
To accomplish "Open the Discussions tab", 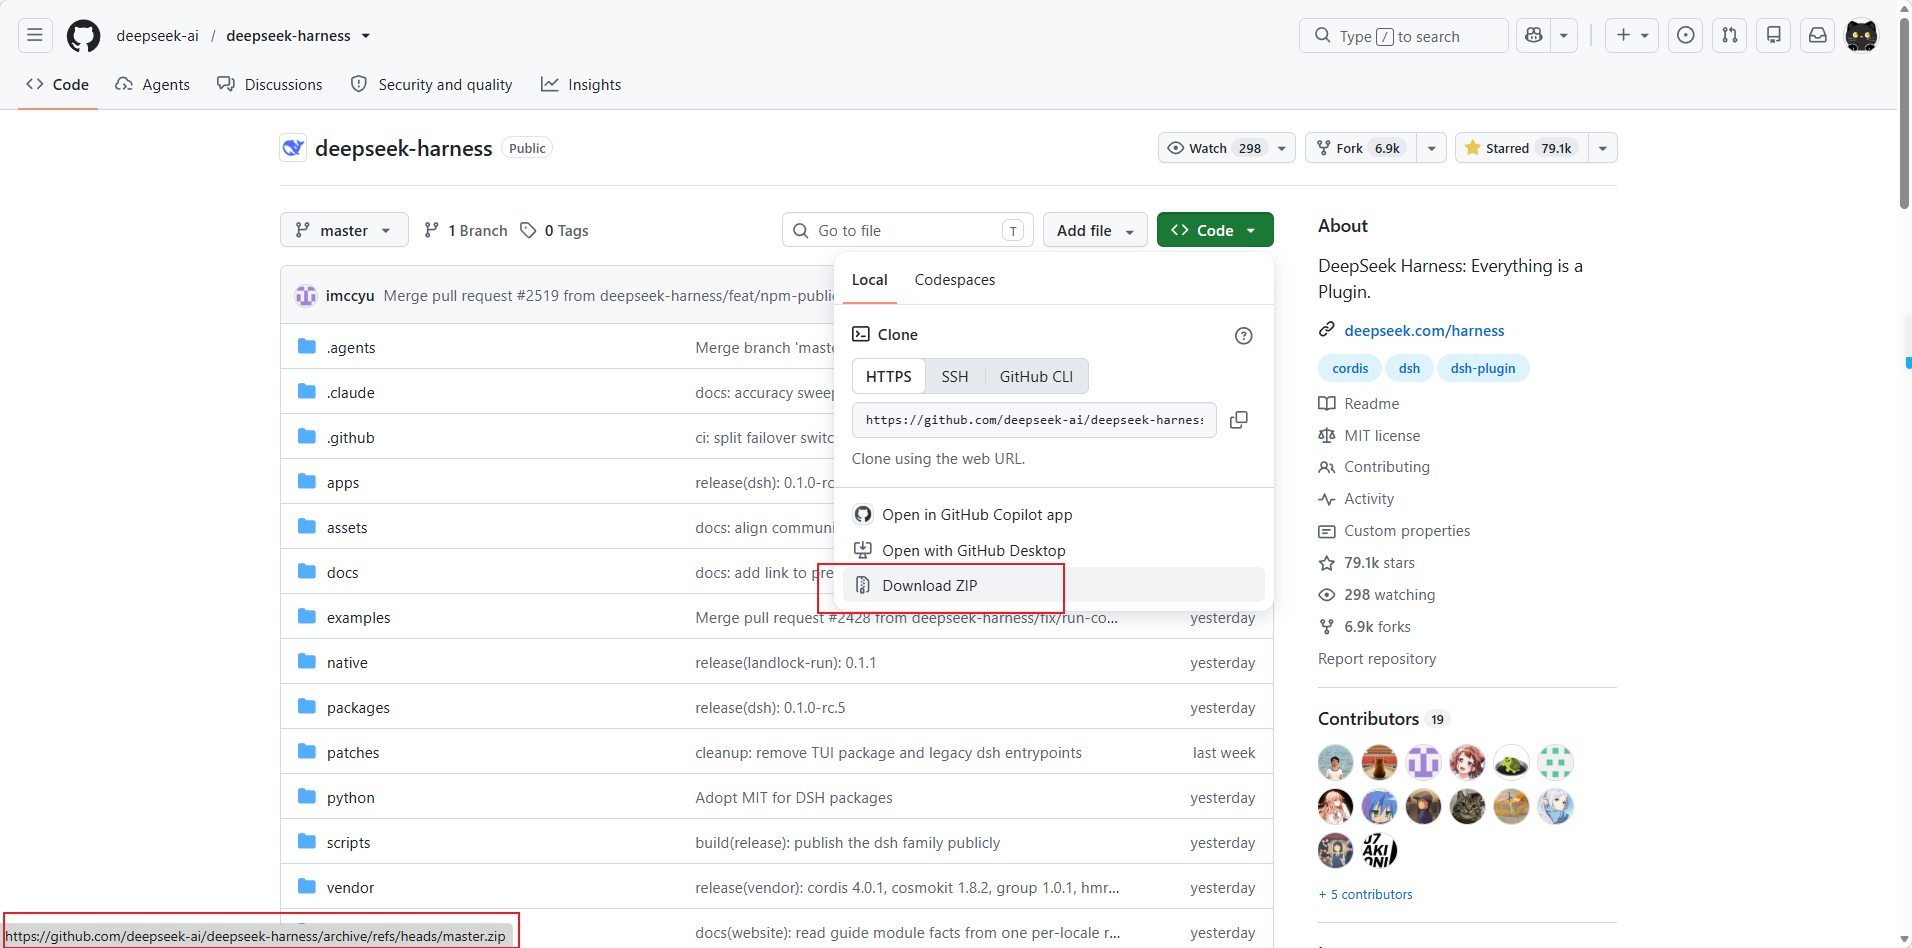I will [x=270, y=85].
